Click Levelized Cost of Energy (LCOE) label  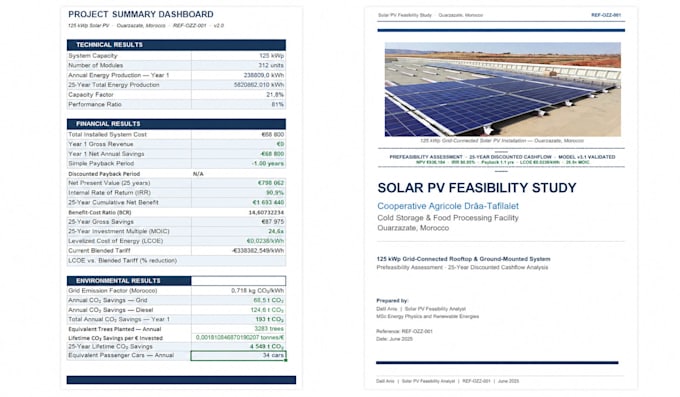pos(115,241)
